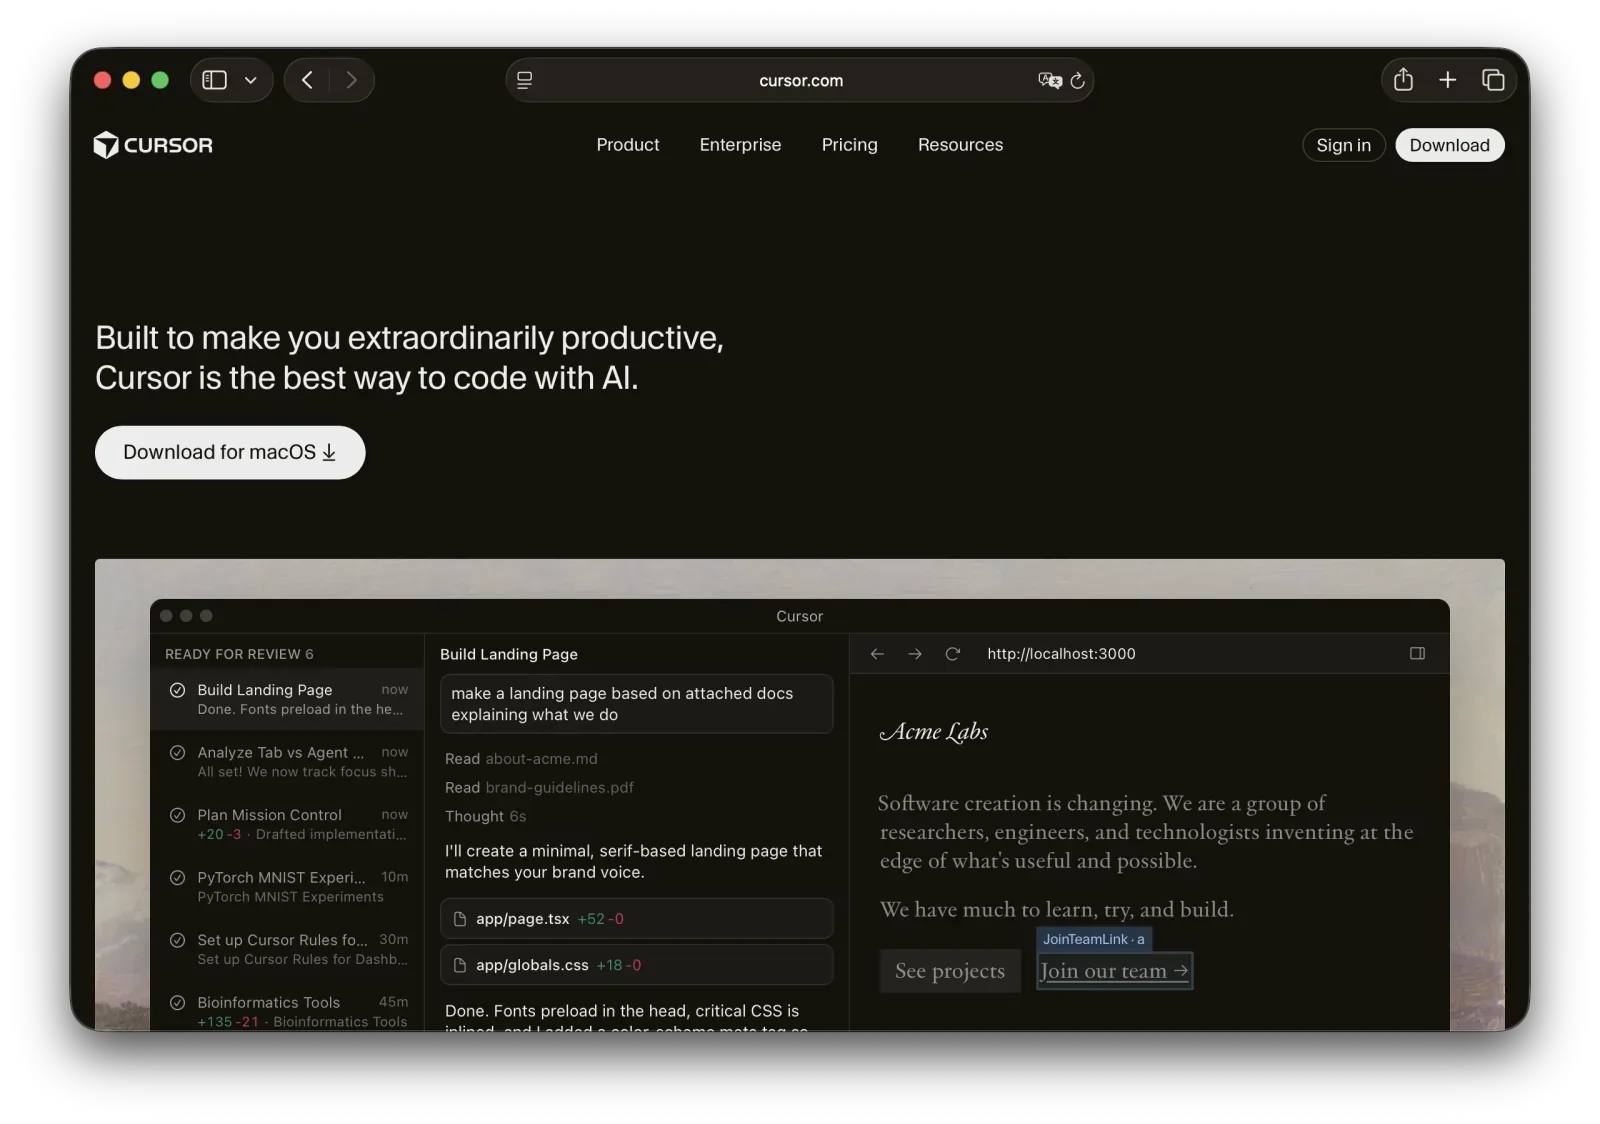Open the Enterprise menu
The height and width of the screenshot is (1124, 1600).
coord(740,145)
